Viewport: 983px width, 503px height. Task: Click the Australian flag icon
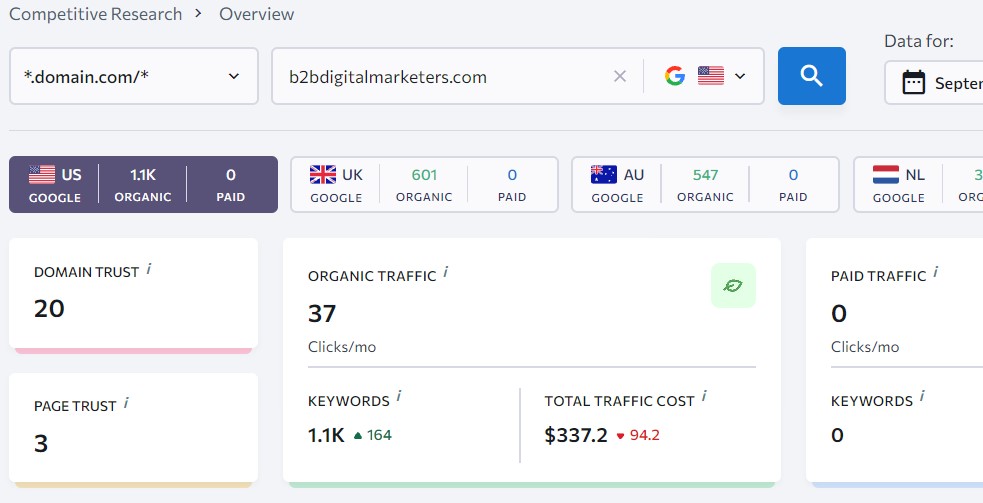click(604, 174)
